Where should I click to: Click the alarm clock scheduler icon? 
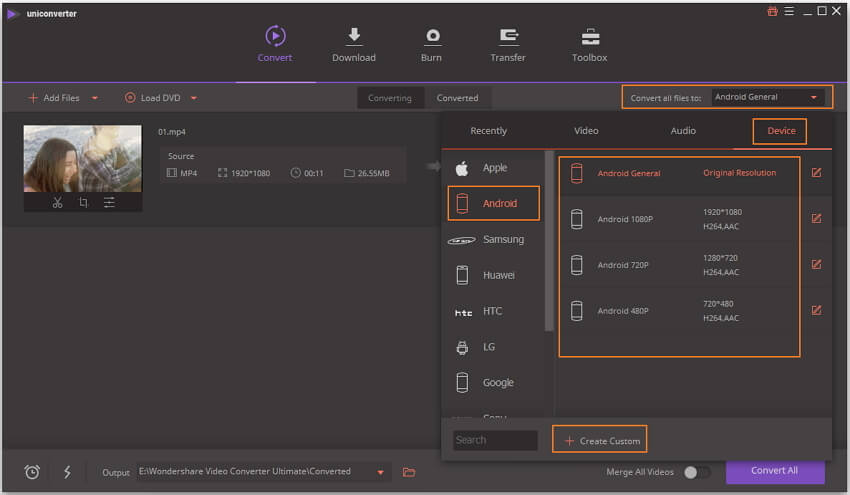32,472
